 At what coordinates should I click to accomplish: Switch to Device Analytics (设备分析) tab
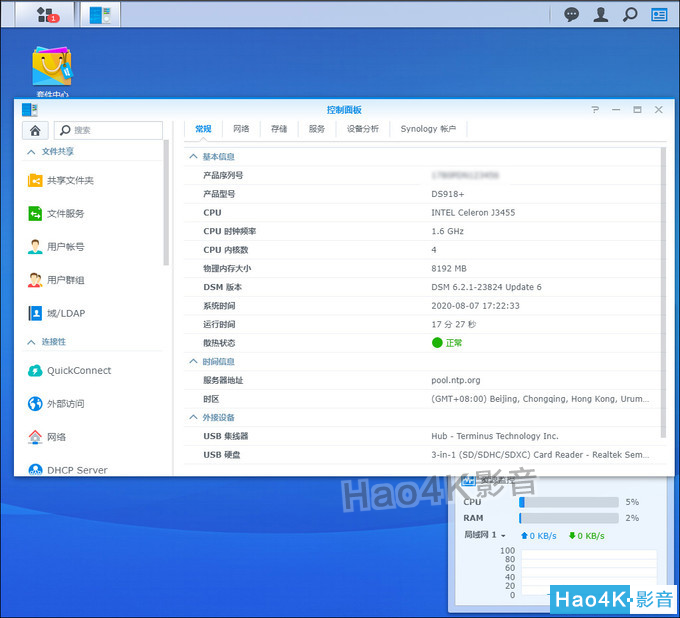pyautogui.click(x=363, y=129)
